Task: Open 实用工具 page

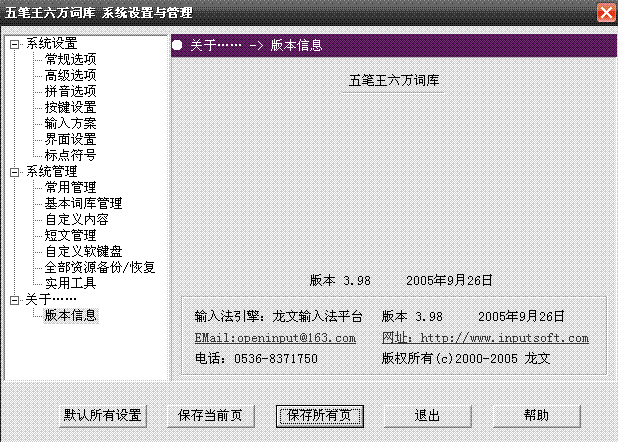Action: coord(70,283)
